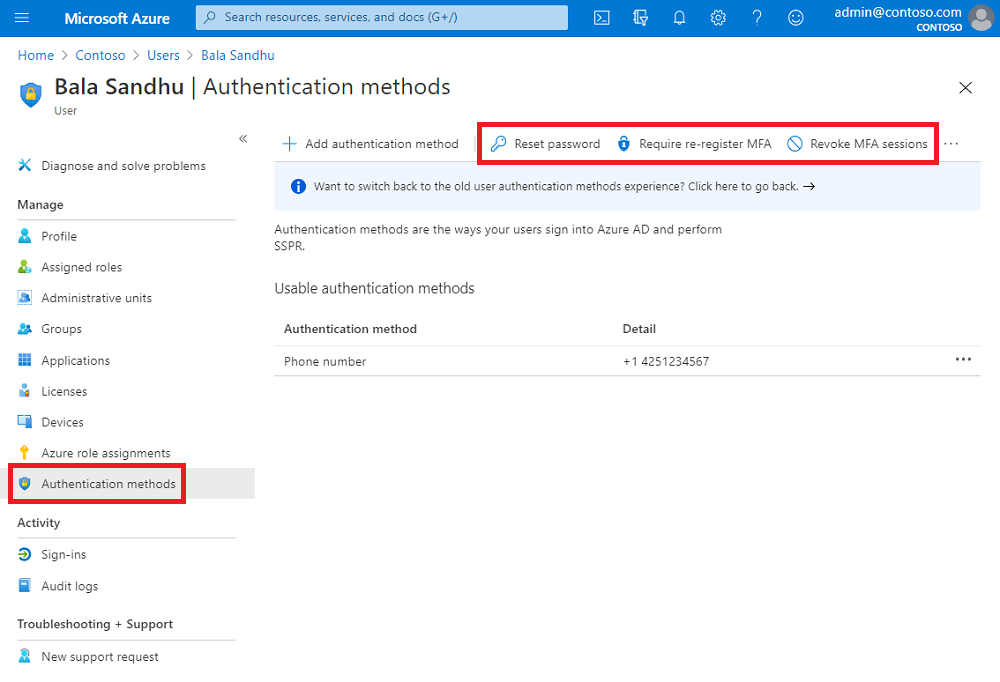Screen dimensions: 1000x682
Task: Open more commands via toolbar ellipsis
Action: (x=950, y=143)
